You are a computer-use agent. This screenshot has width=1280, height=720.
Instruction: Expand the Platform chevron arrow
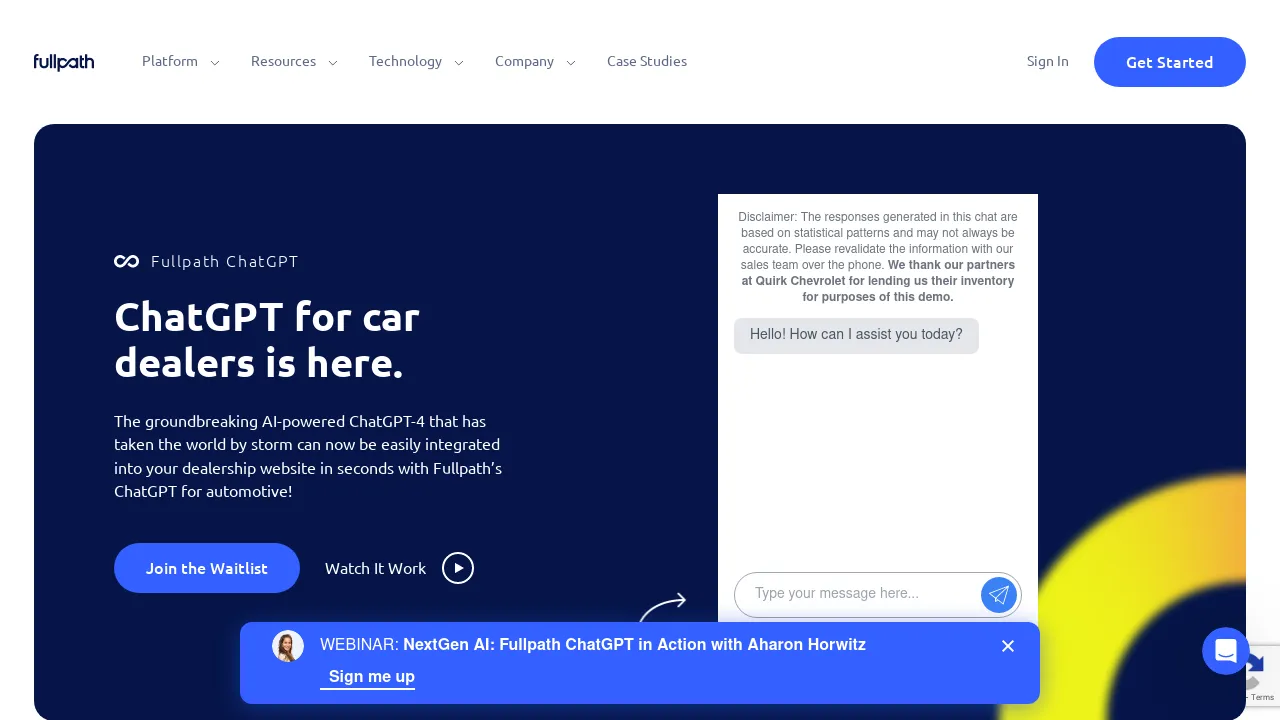tap(215, 62)
